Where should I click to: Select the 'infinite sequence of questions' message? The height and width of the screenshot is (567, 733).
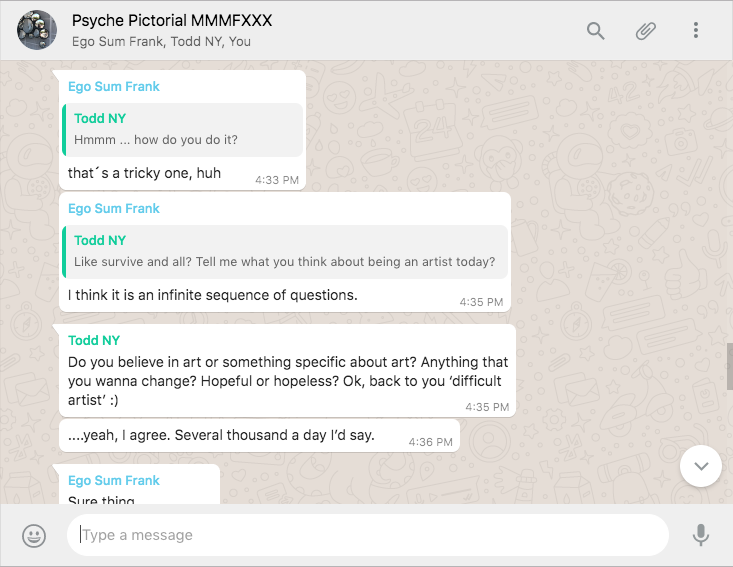(x=213, y=295)
